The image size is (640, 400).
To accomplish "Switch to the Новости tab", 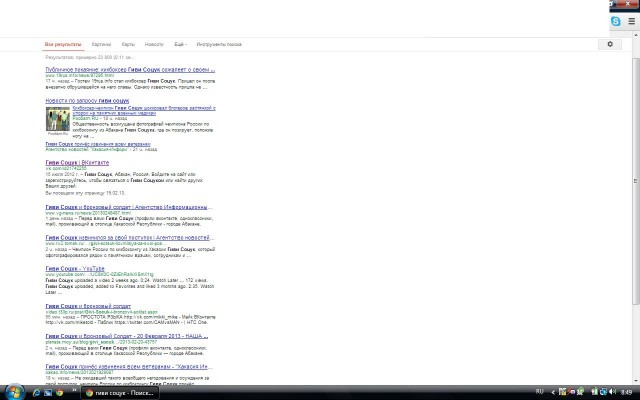I will pos(154,44).
